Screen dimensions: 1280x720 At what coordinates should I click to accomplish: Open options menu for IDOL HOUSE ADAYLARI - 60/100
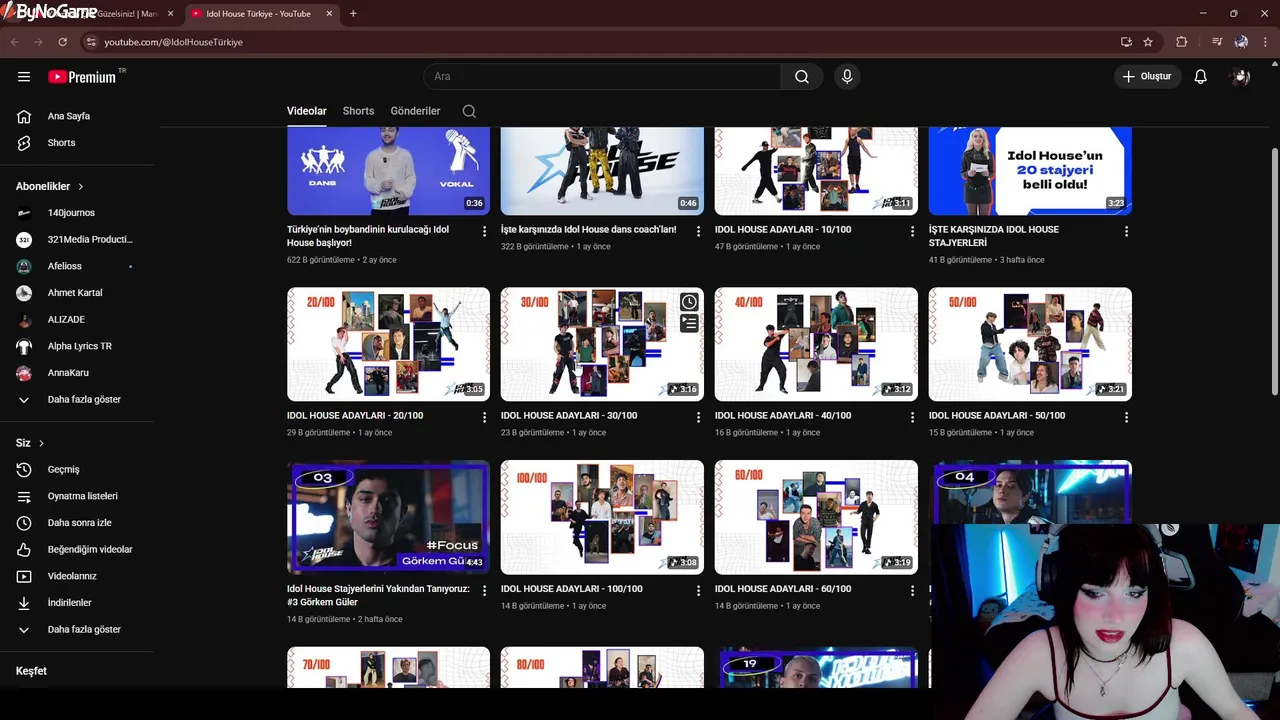coord(912,590)
